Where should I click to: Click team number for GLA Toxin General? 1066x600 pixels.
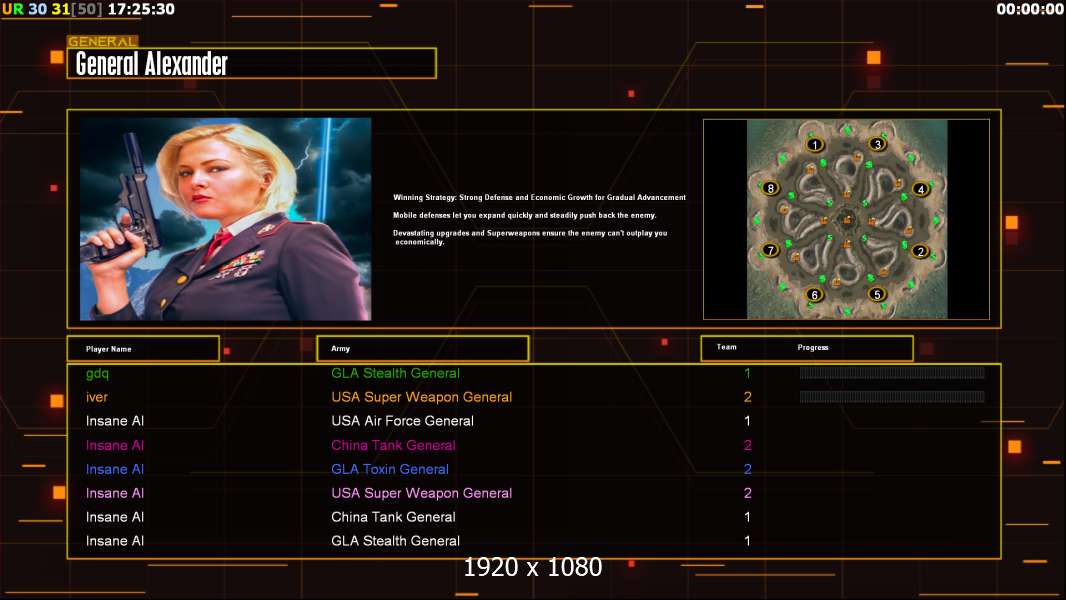[747, 469]
